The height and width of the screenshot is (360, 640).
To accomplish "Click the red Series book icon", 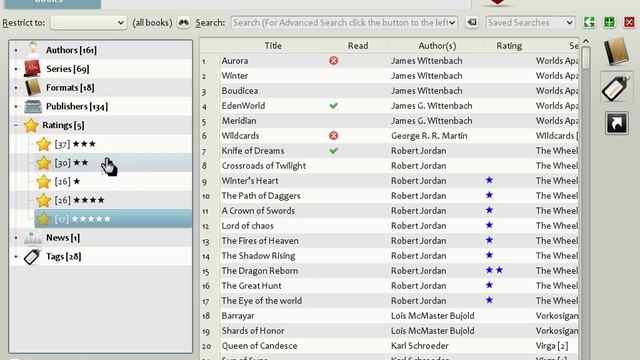I will 33,69.
